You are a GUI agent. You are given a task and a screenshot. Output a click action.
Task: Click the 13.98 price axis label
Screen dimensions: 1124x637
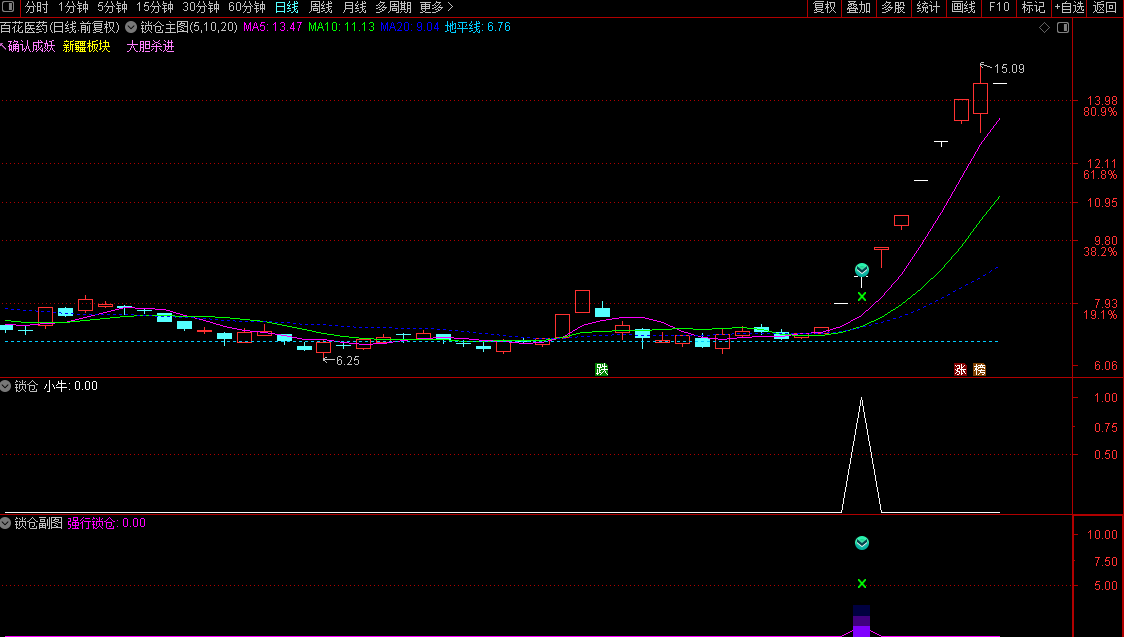(1102, 101)
